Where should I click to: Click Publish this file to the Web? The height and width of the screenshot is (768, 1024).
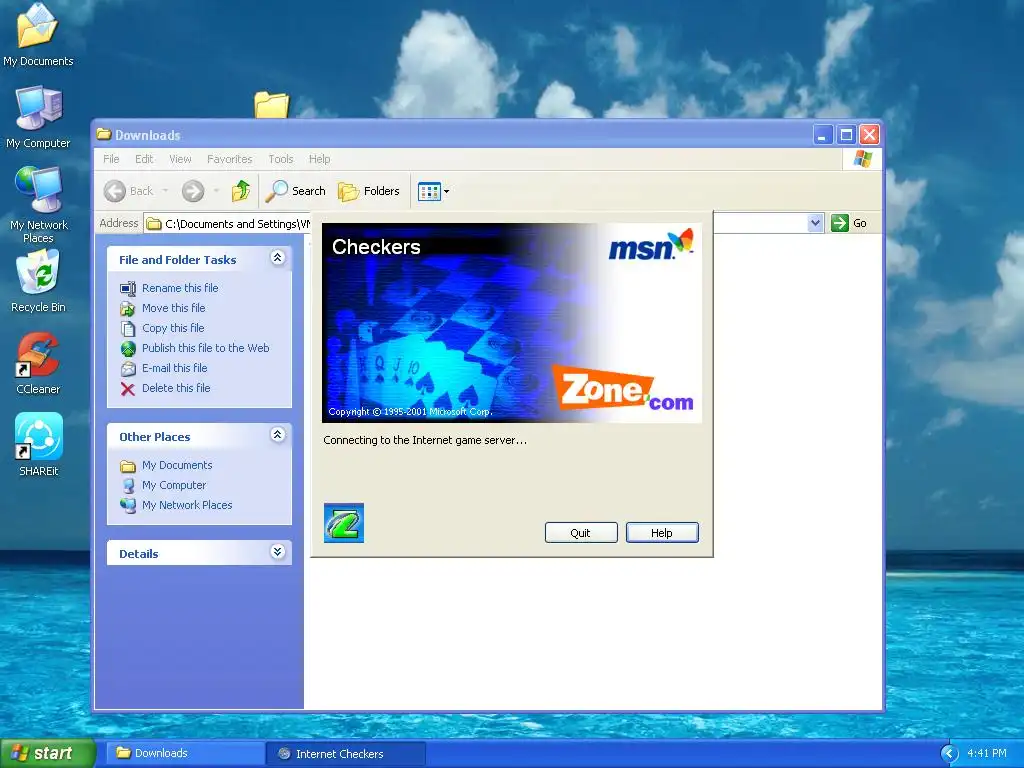206,348
